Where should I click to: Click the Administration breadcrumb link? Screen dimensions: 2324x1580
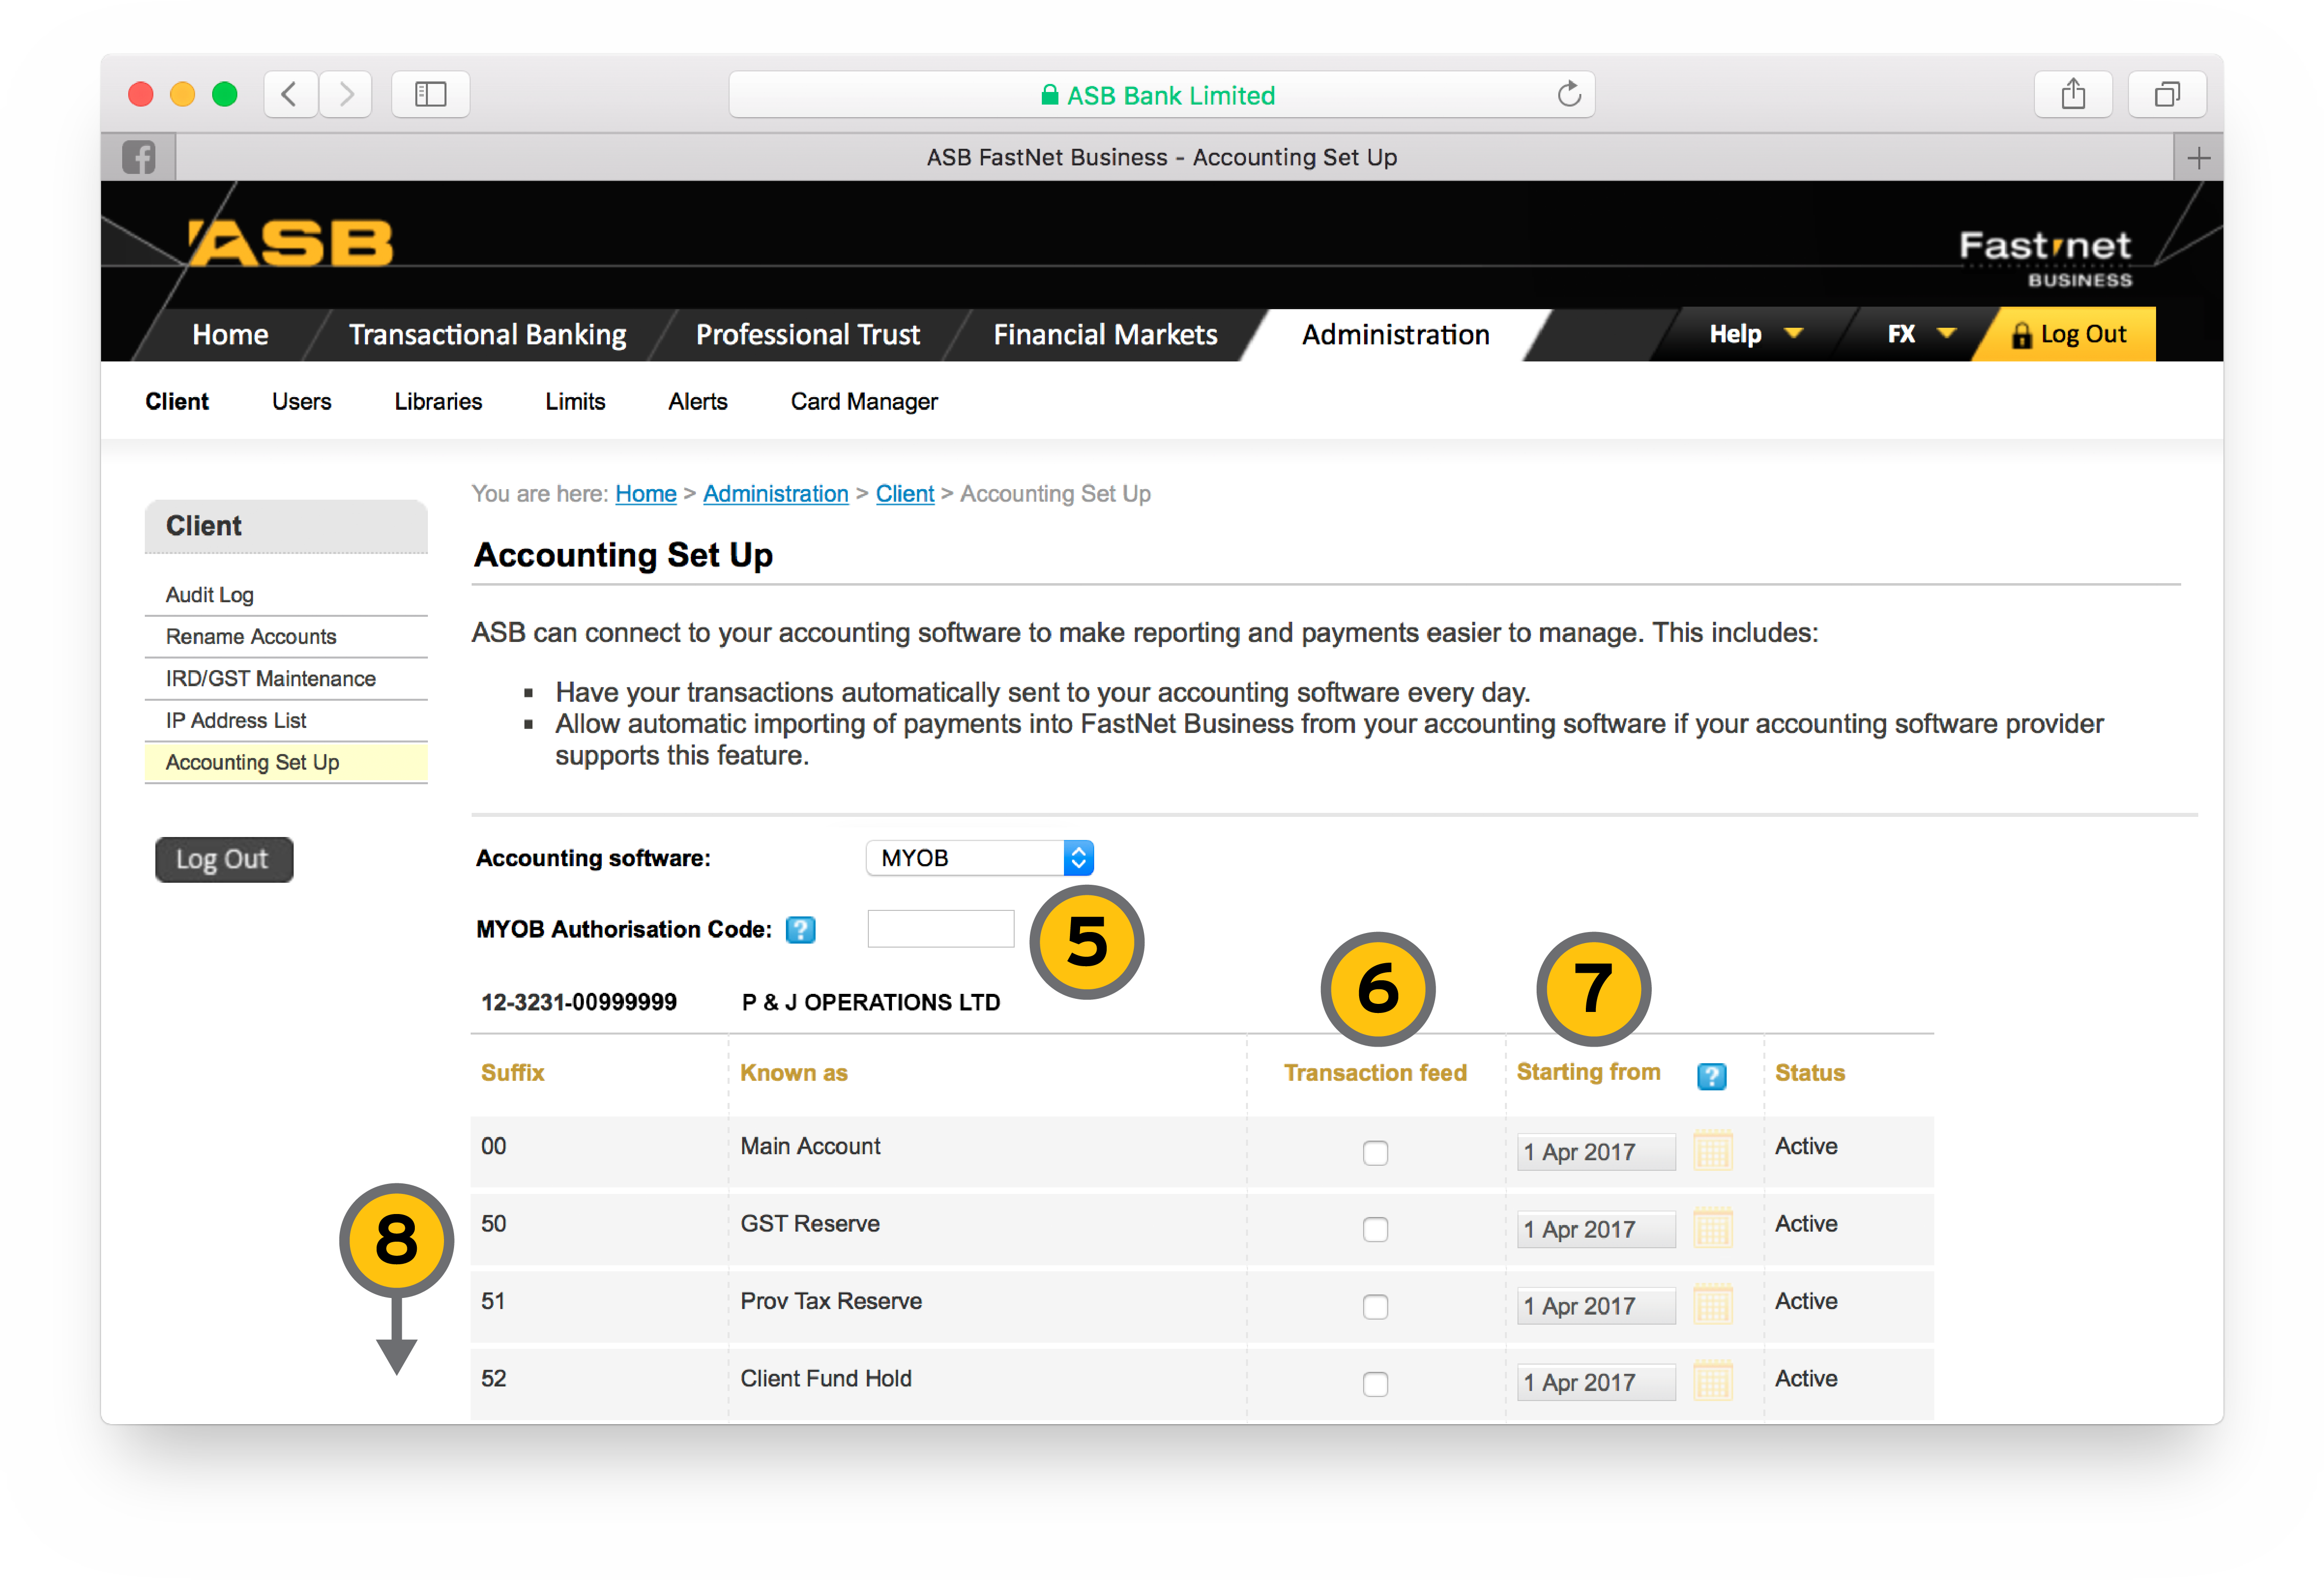(775, 493)
